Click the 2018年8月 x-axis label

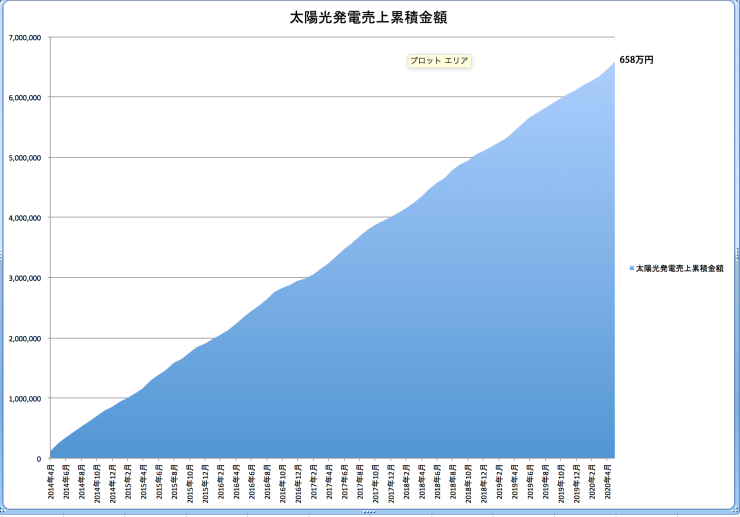pos(453,481)
